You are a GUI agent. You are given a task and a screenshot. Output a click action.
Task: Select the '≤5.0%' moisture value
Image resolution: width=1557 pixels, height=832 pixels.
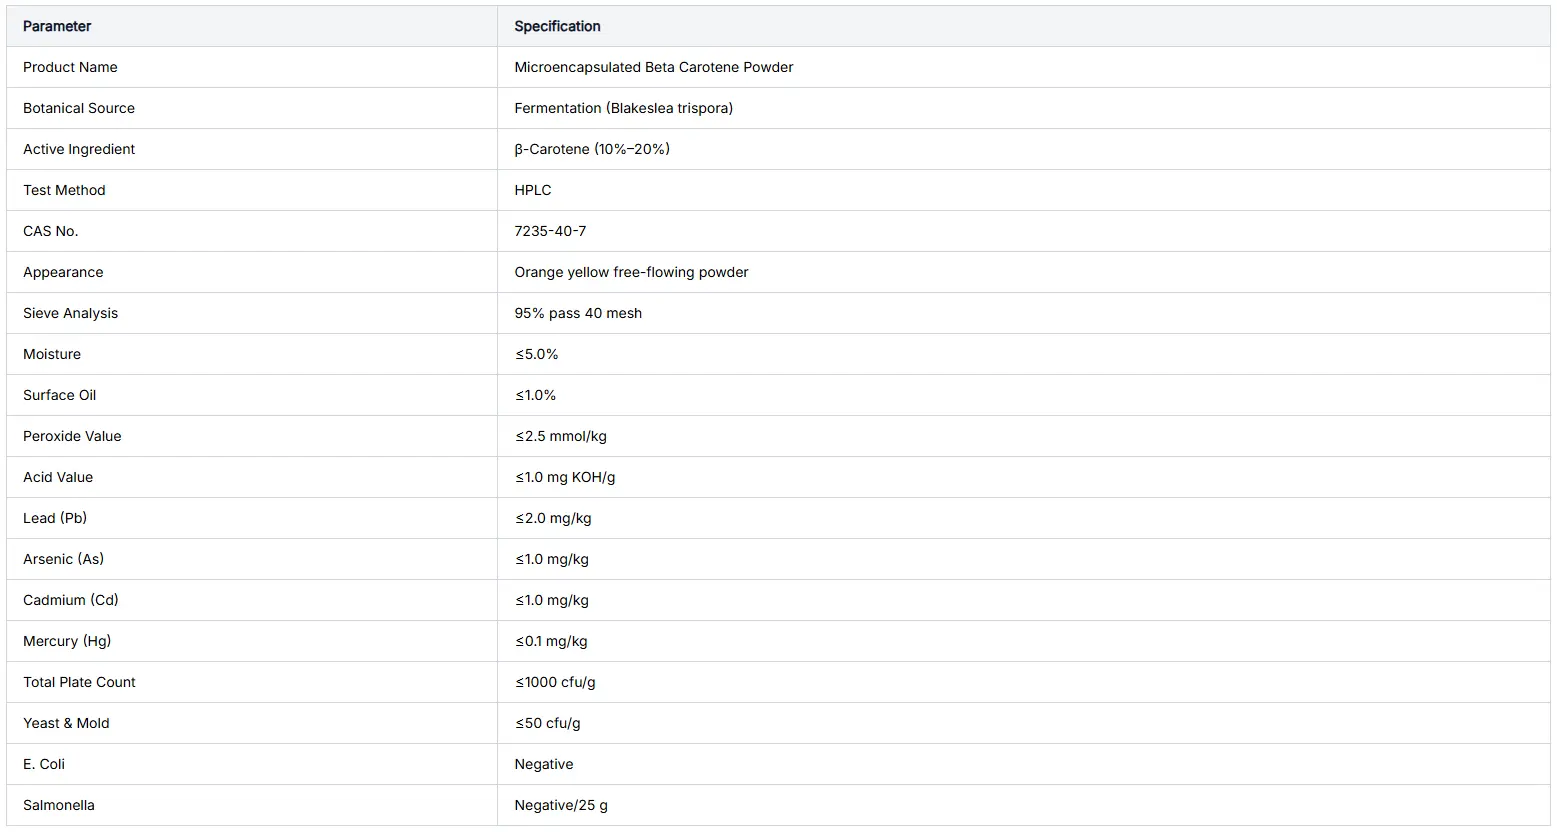click(537, 354)
